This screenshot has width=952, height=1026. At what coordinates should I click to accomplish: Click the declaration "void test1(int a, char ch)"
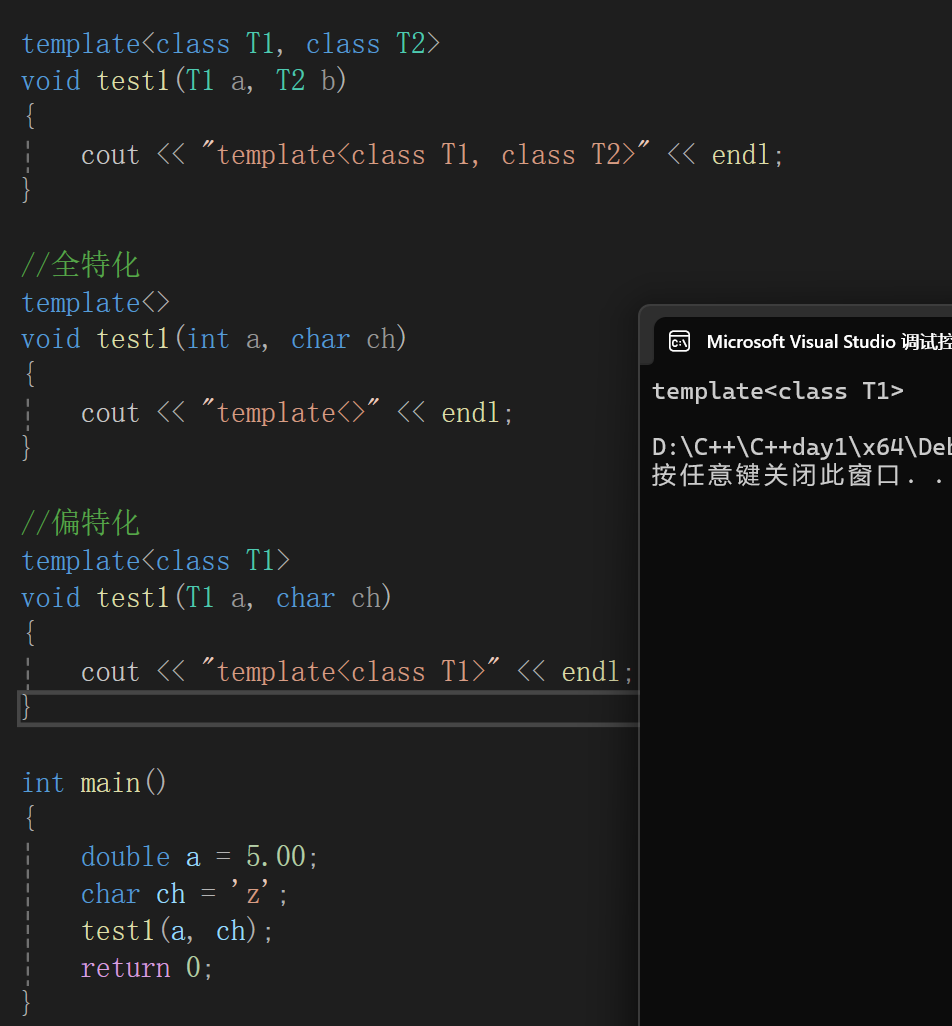point(214,339)
